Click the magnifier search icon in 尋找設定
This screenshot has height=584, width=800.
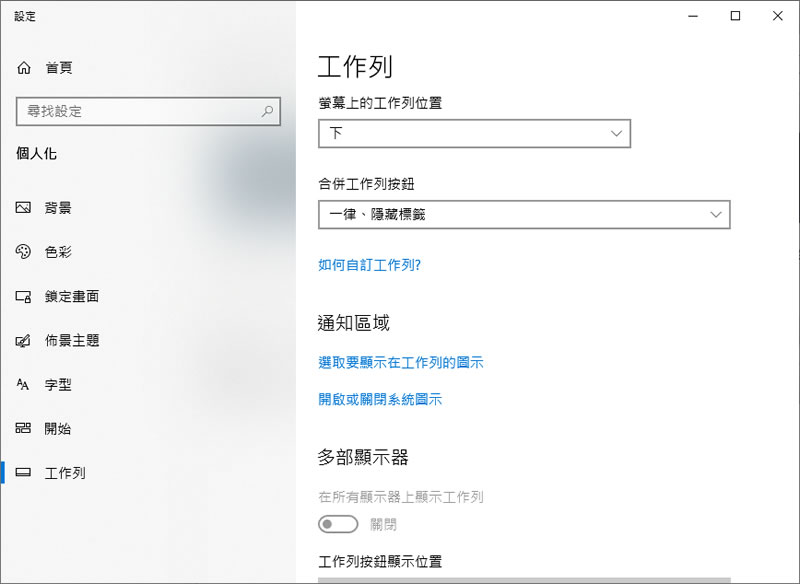point(267,111)
